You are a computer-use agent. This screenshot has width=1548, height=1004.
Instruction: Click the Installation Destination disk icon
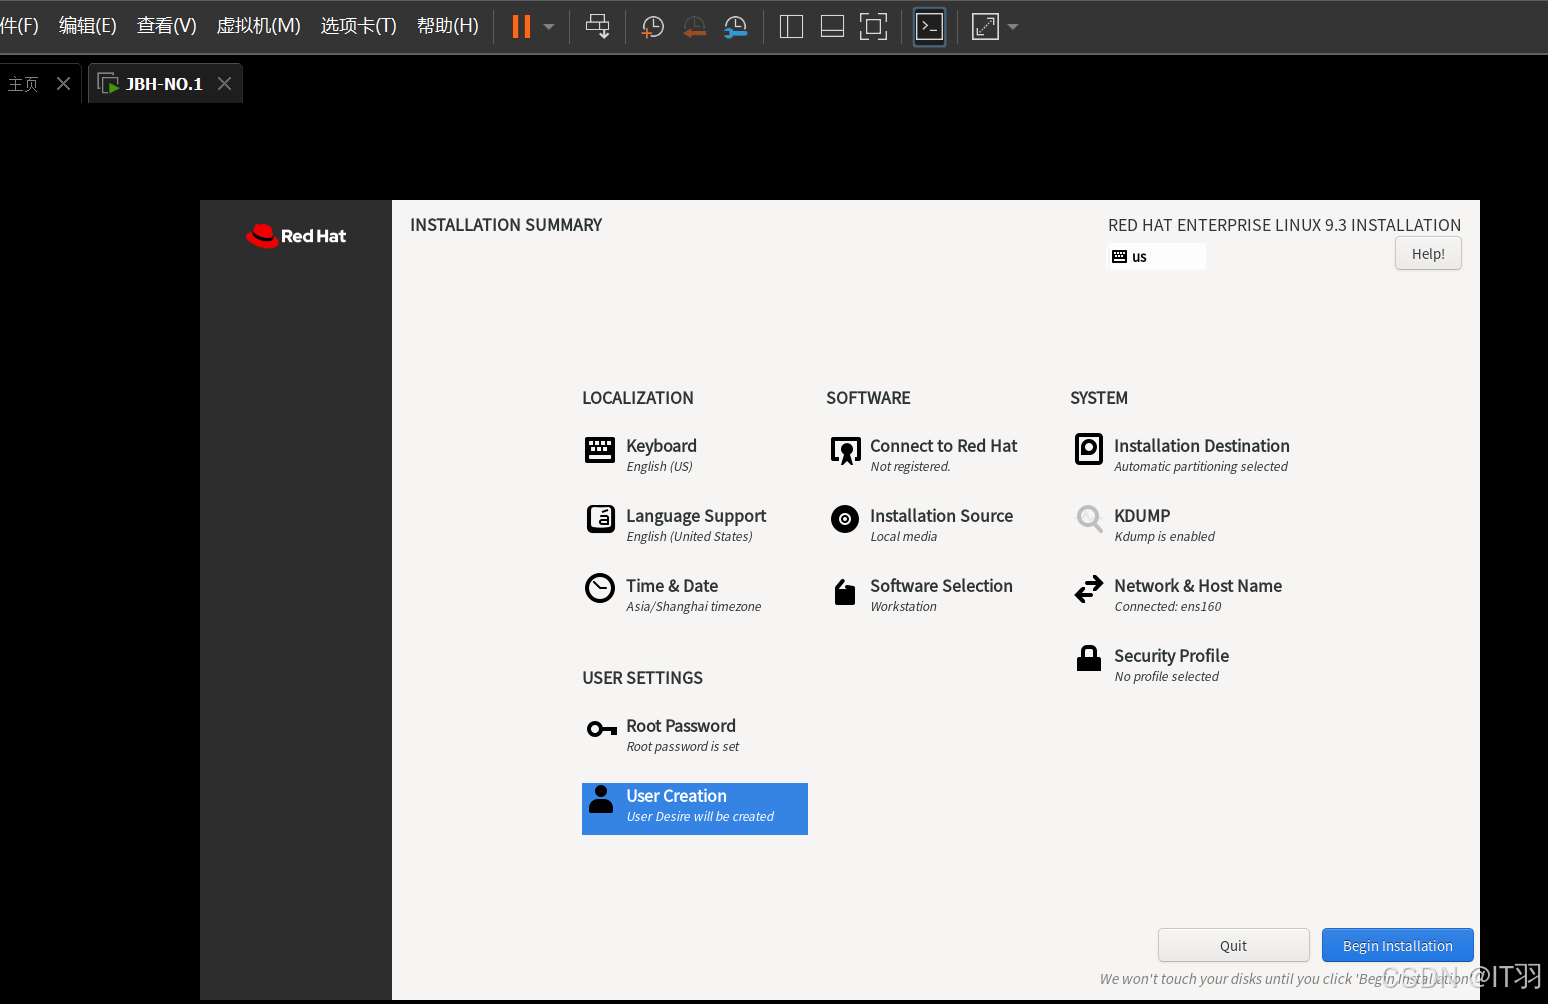tap(1089, 449)
